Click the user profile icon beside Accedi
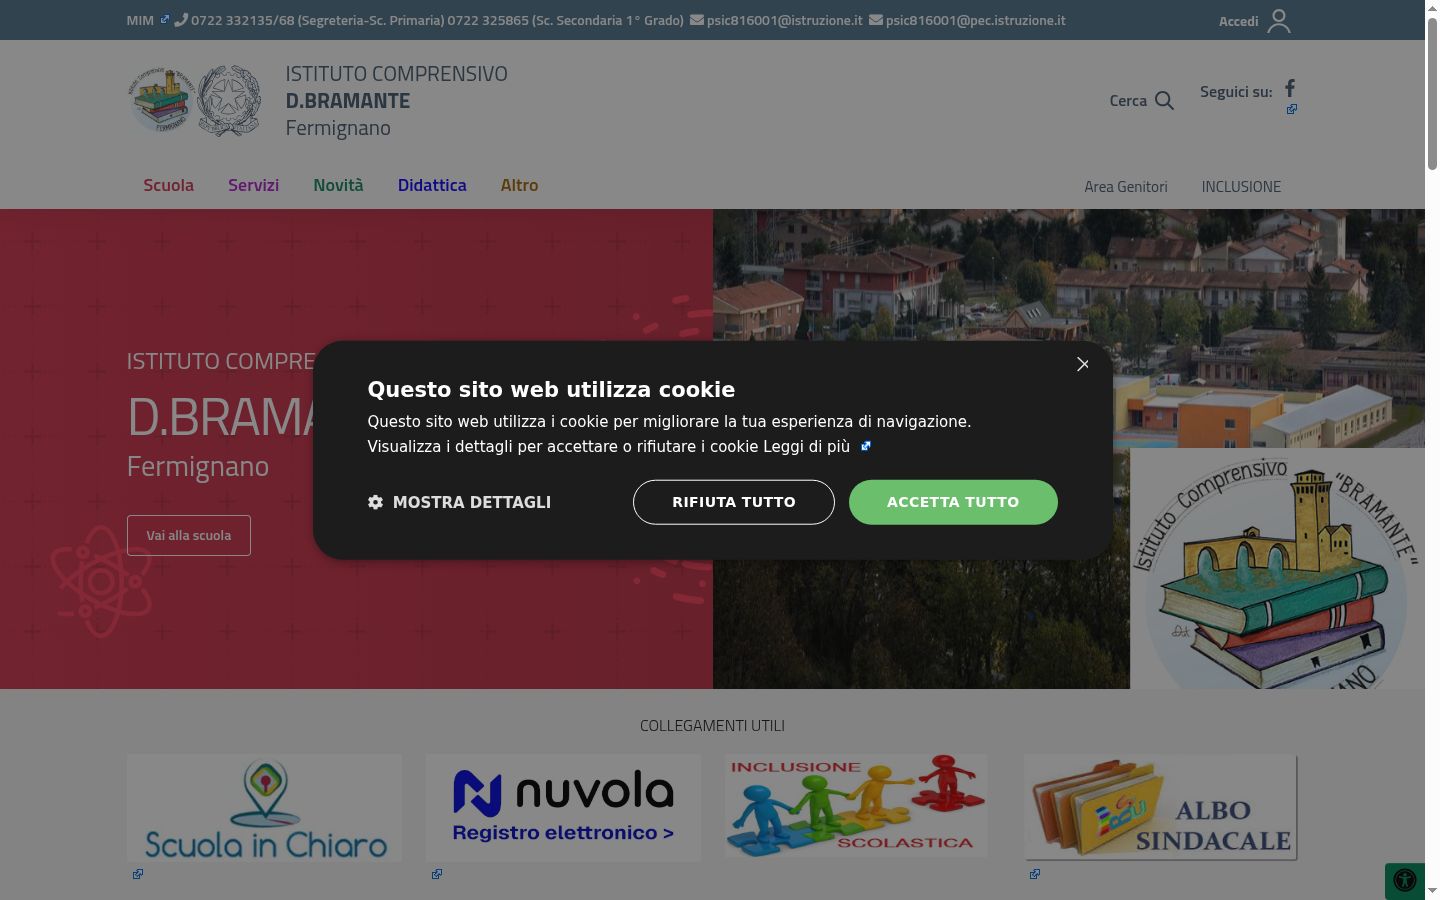This screenshot has height=900, width=1440. point(1279,21)
